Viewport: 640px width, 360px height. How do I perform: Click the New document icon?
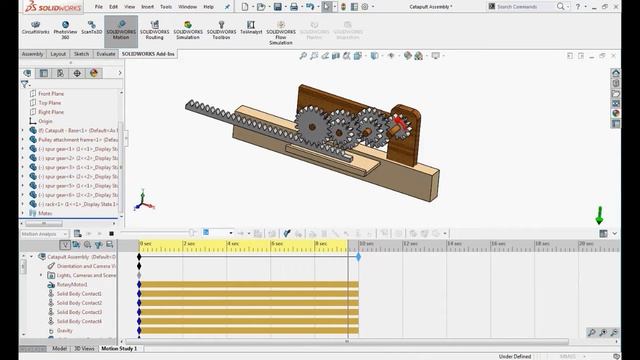click(x=244, y=7)
